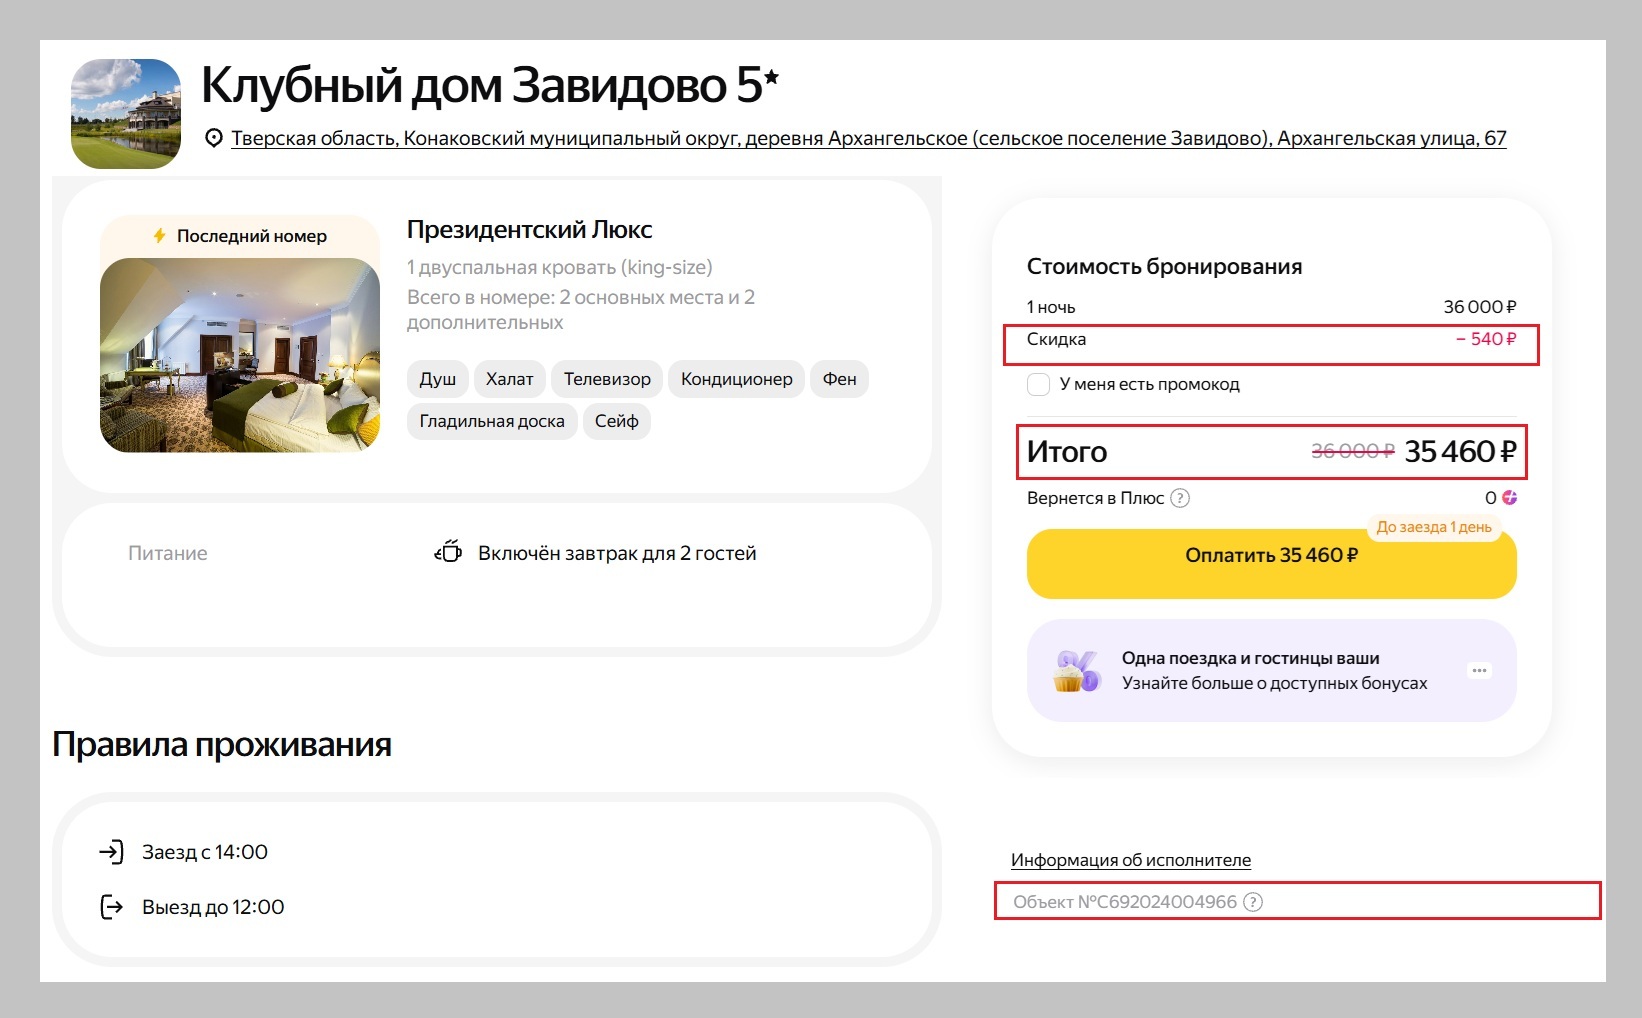Click the Гладильная доска amenity tag
Image resolution: width=1642 pixels, height=1018 pixels.
tap(492, 421)
